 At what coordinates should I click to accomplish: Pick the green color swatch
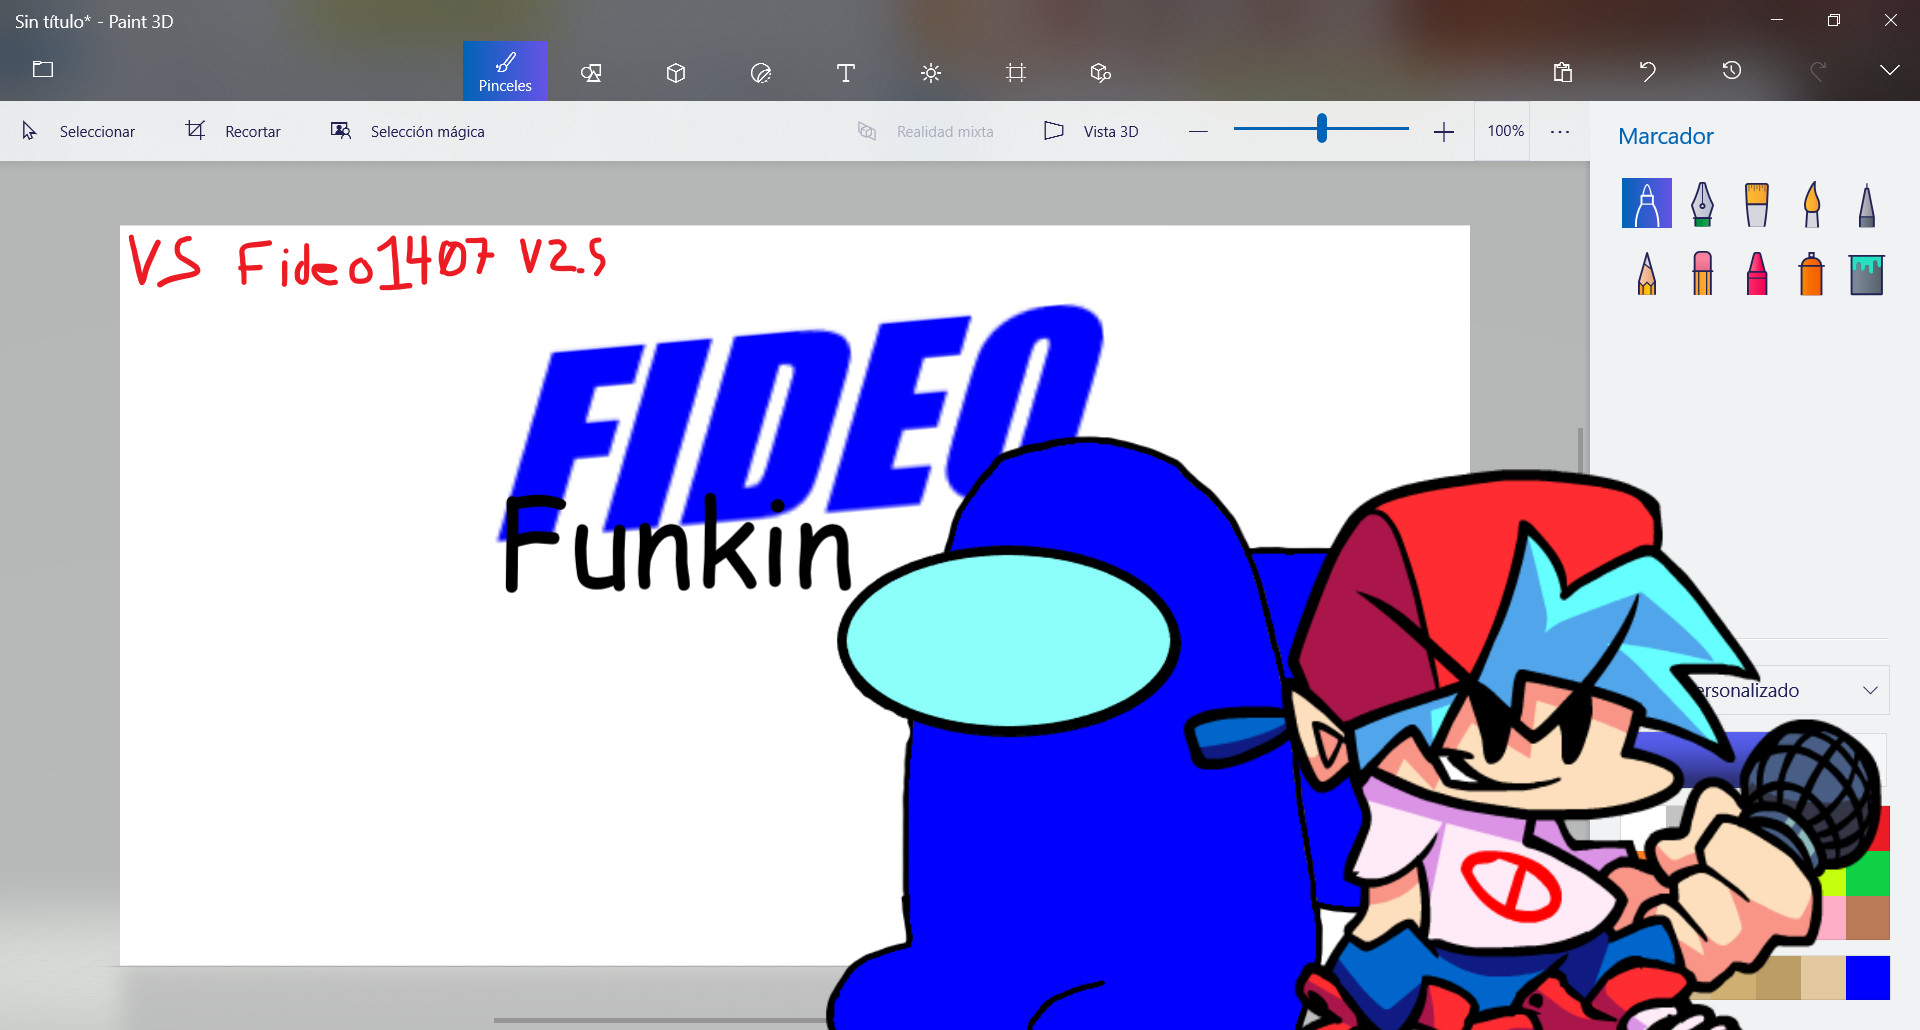[1867, 873]
